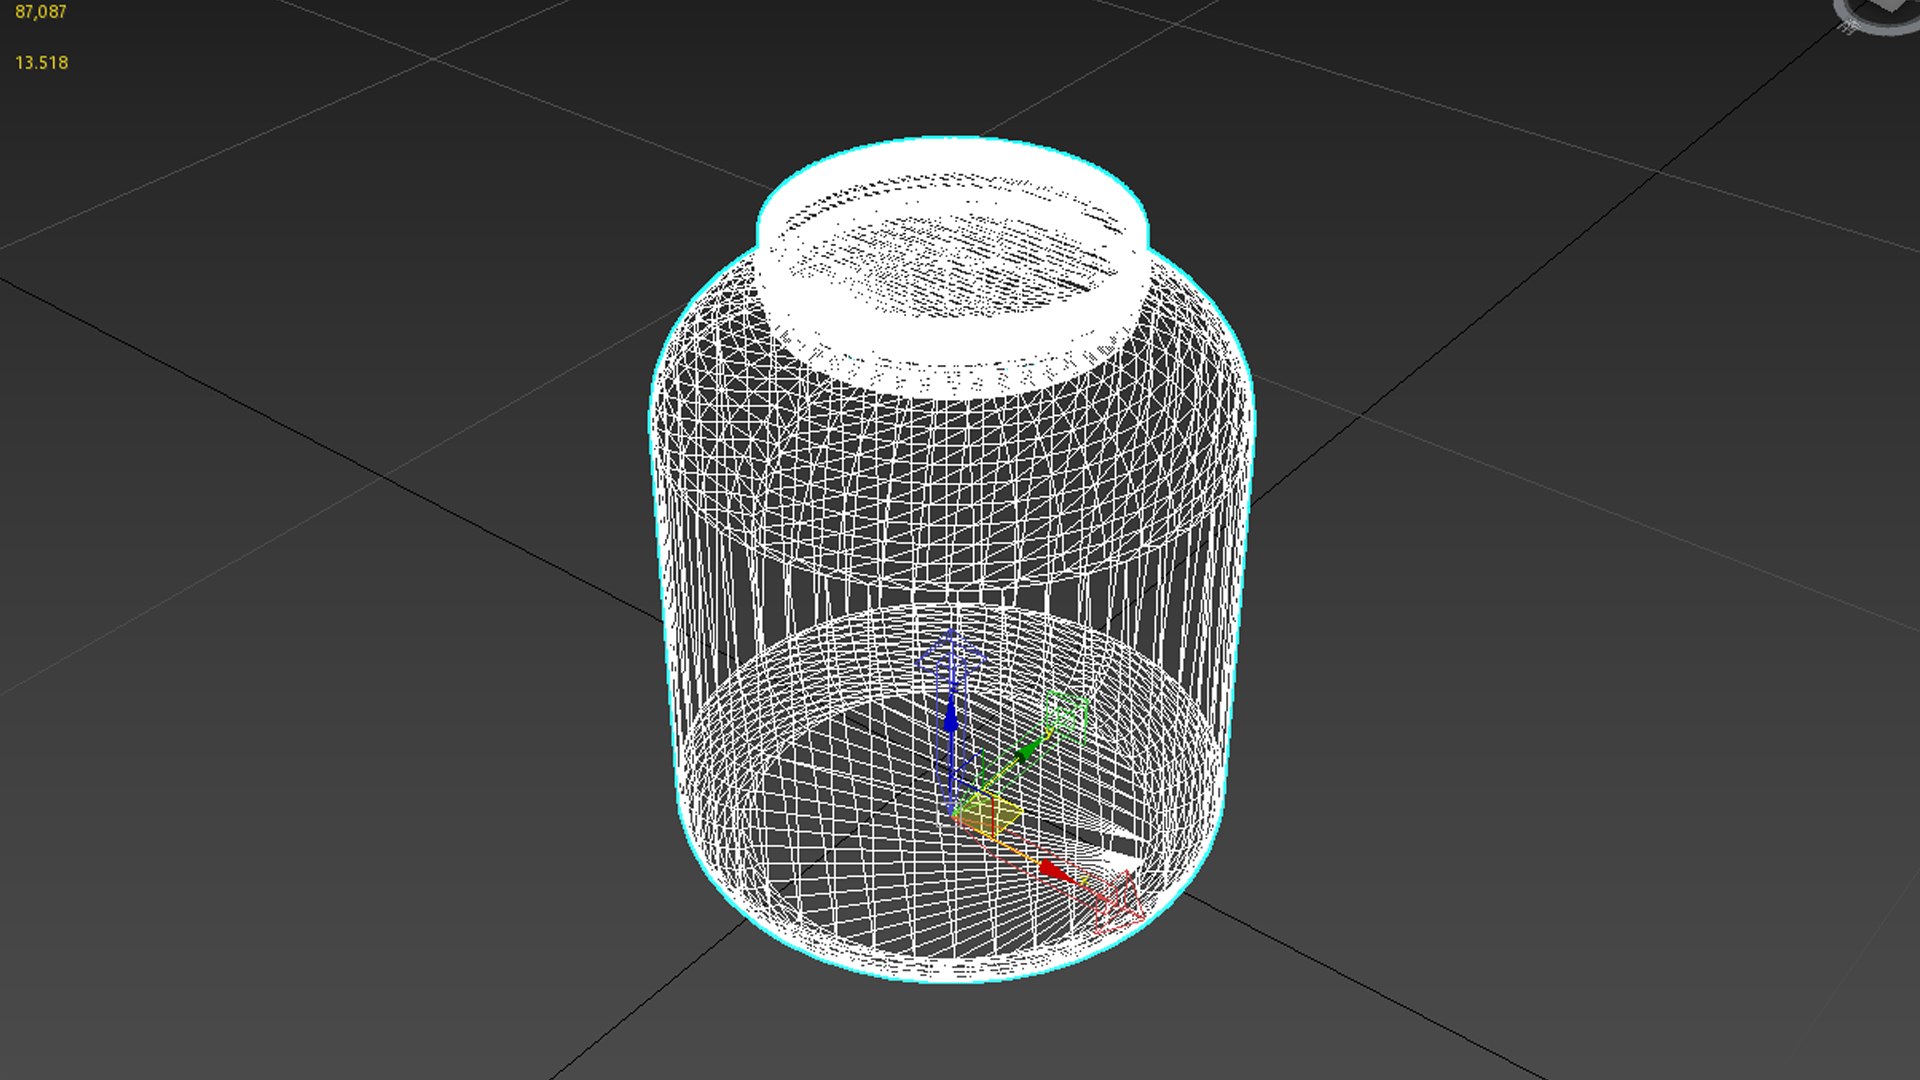Click the blue Z-axis gizmo arrow
The height and width of the screenshot is (1080, 1920).
pyautogui.click(x=951, y=715)
